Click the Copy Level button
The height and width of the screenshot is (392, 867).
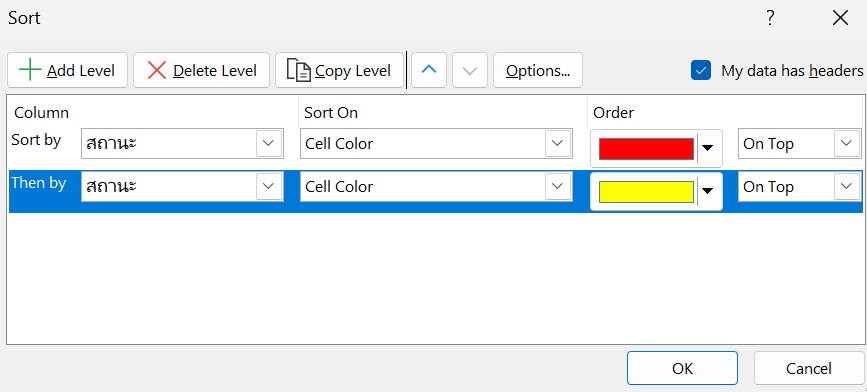point(340,70)
